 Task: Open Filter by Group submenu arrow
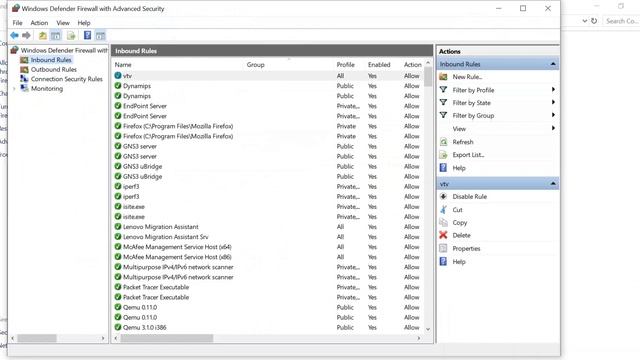pyautogui.click(x=553, y=116)
